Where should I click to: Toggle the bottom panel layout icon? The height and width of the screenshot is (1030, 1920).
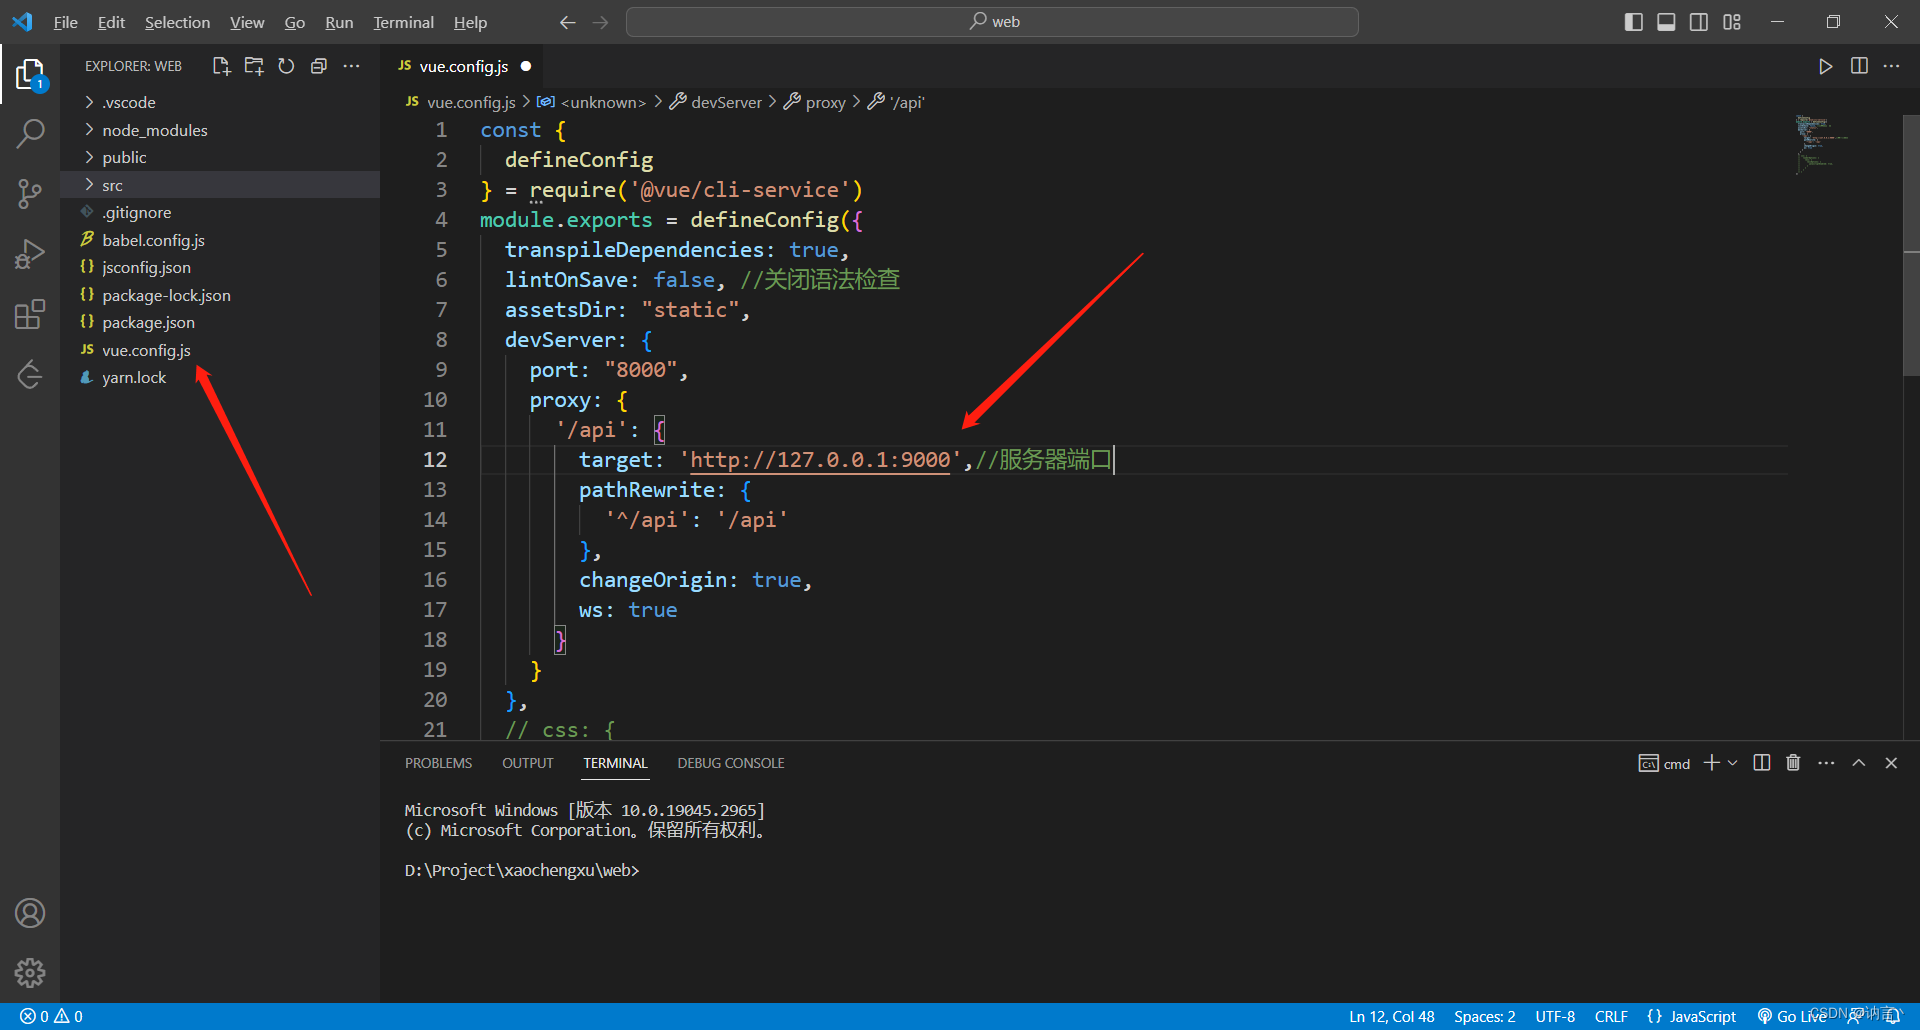click(x=1666, y=22)
